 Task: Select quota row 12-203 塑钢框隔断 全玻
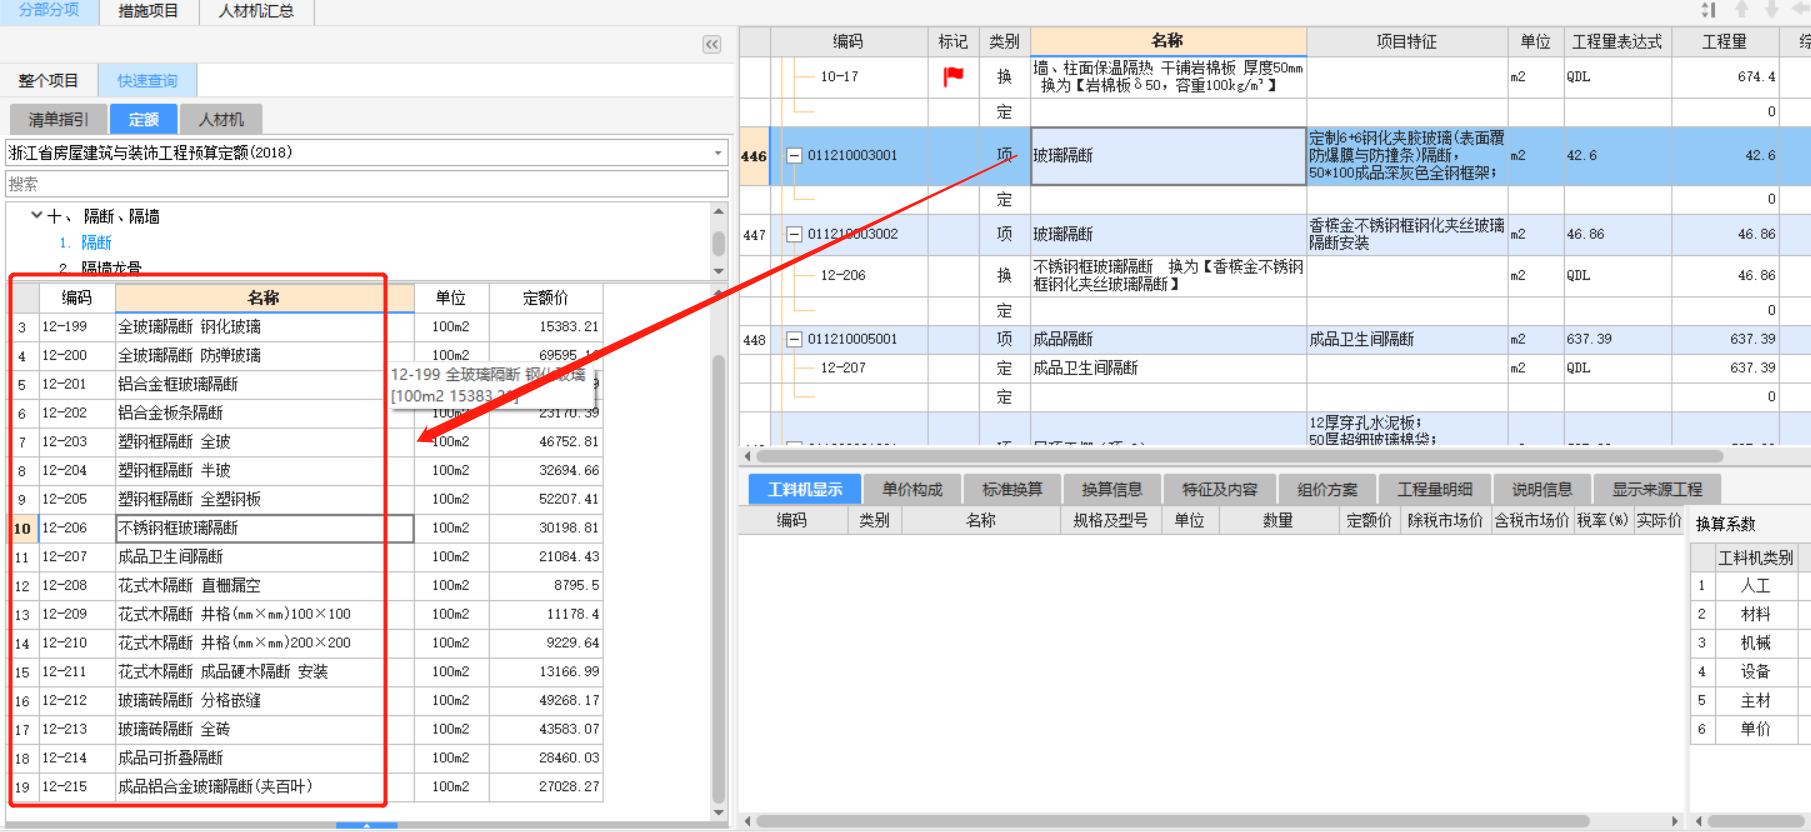point(307,442)
